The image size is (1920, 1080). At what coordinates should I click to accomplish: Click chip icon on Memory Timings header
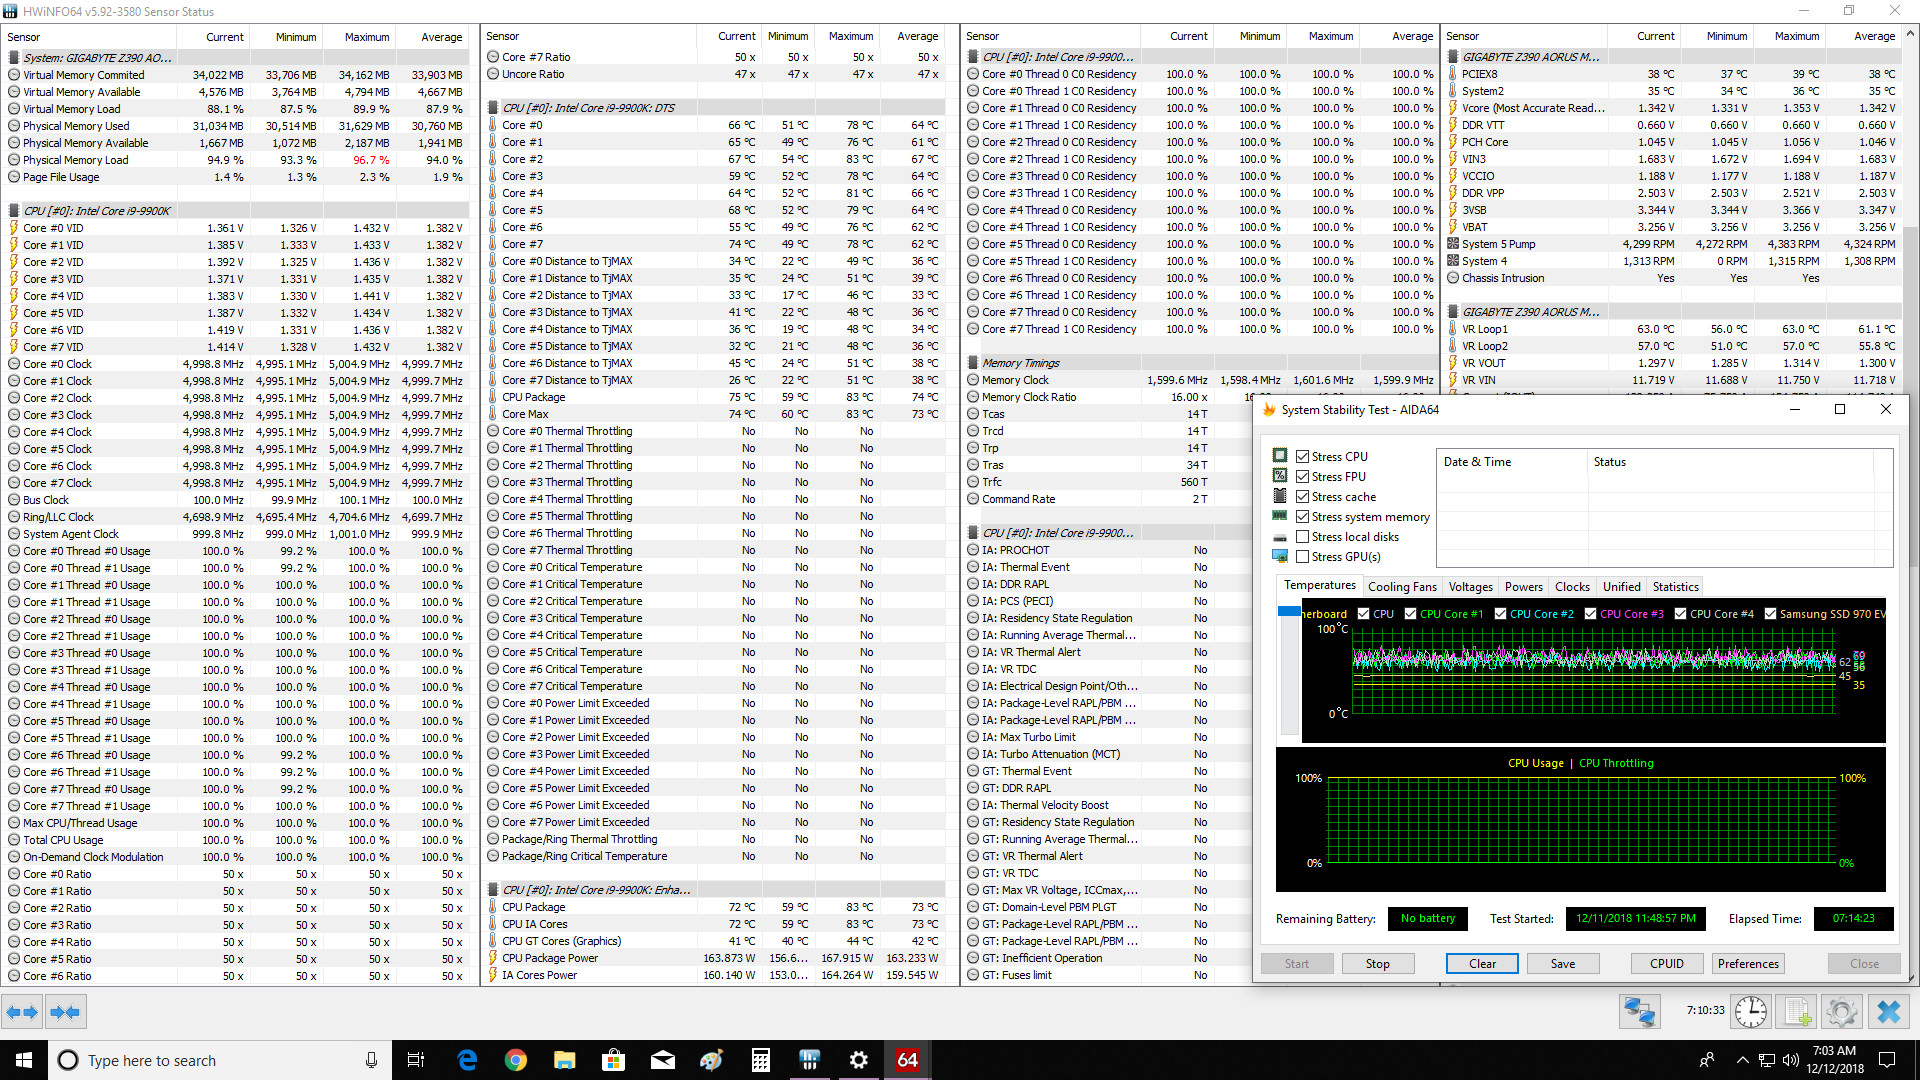(973, 363)
